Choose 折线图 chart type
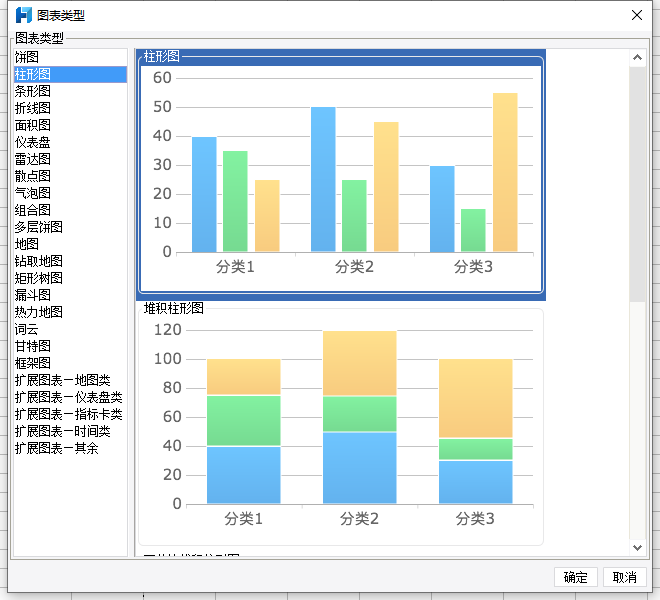 click(70, 108)
